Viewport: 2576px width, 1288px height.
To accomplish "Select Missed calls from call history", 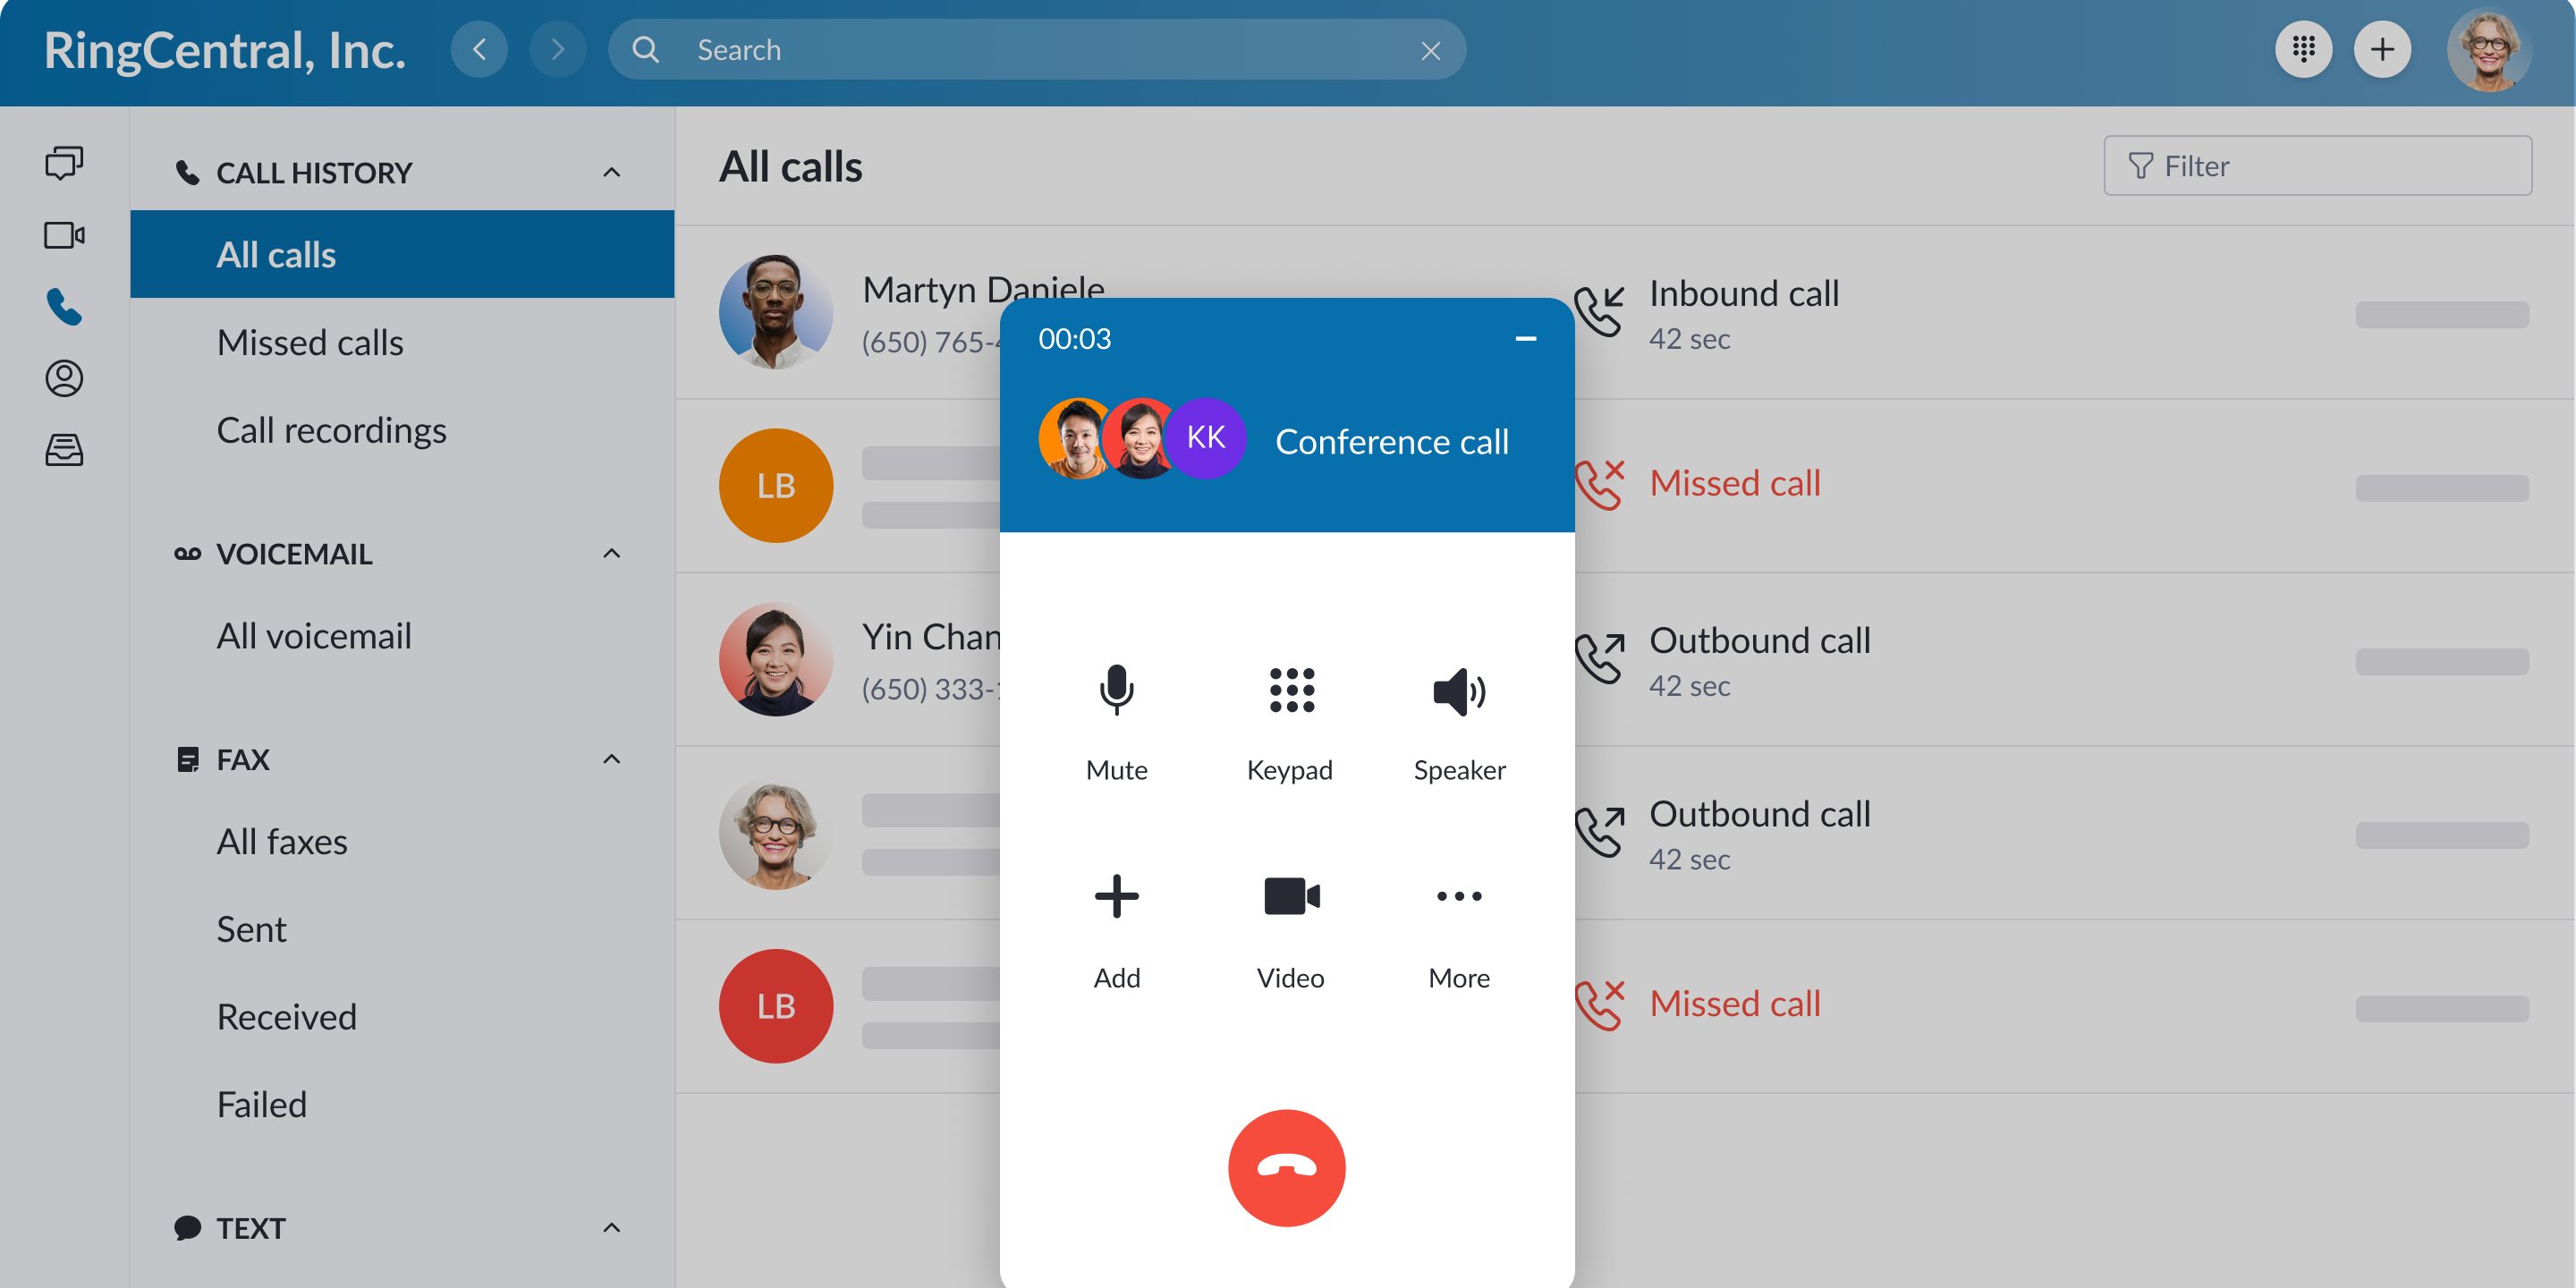I will pyautogui.click(x=309, y=342).
